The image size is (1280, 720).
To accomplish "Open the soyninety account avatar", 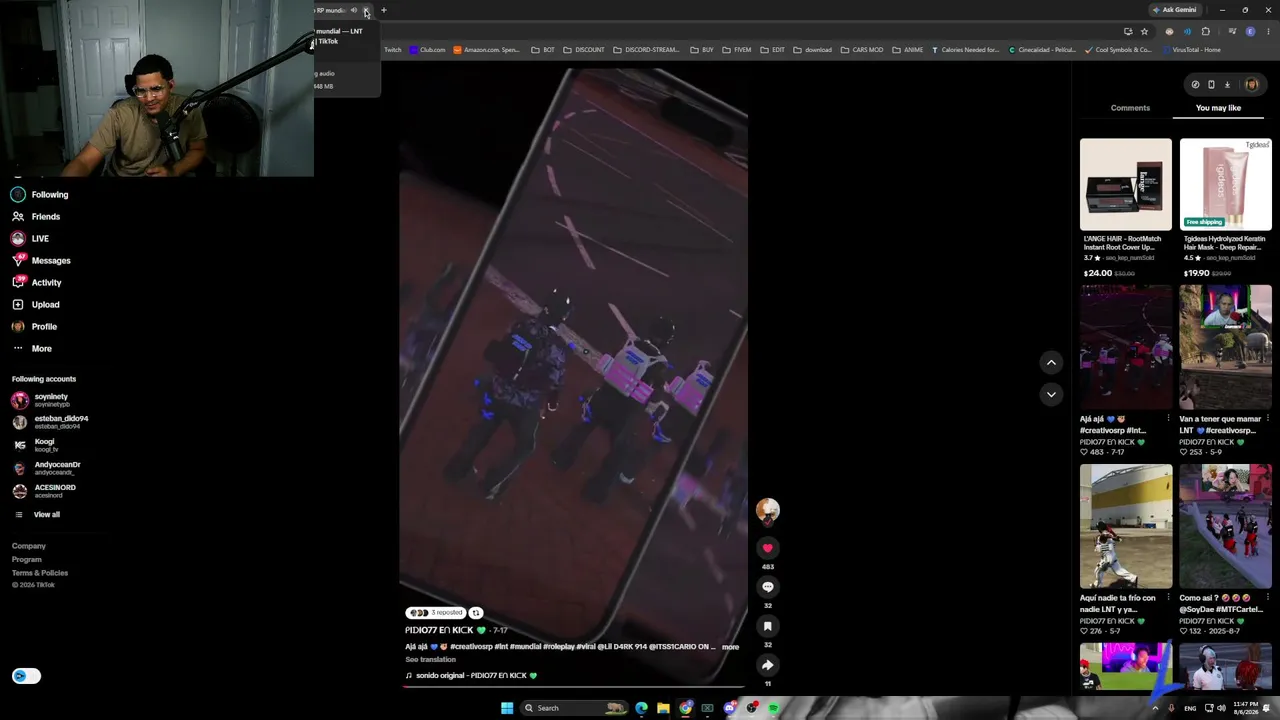I will tap(20, 400).
